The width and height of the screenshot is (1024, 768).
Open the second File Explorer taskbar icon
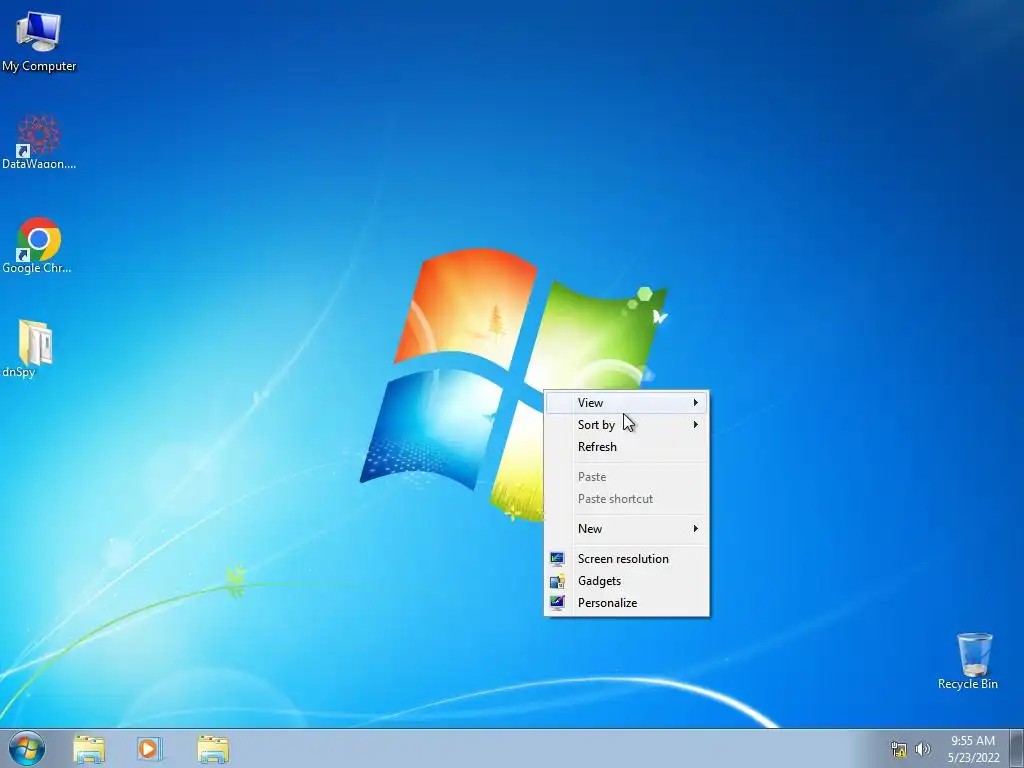(x=213, y=749)
